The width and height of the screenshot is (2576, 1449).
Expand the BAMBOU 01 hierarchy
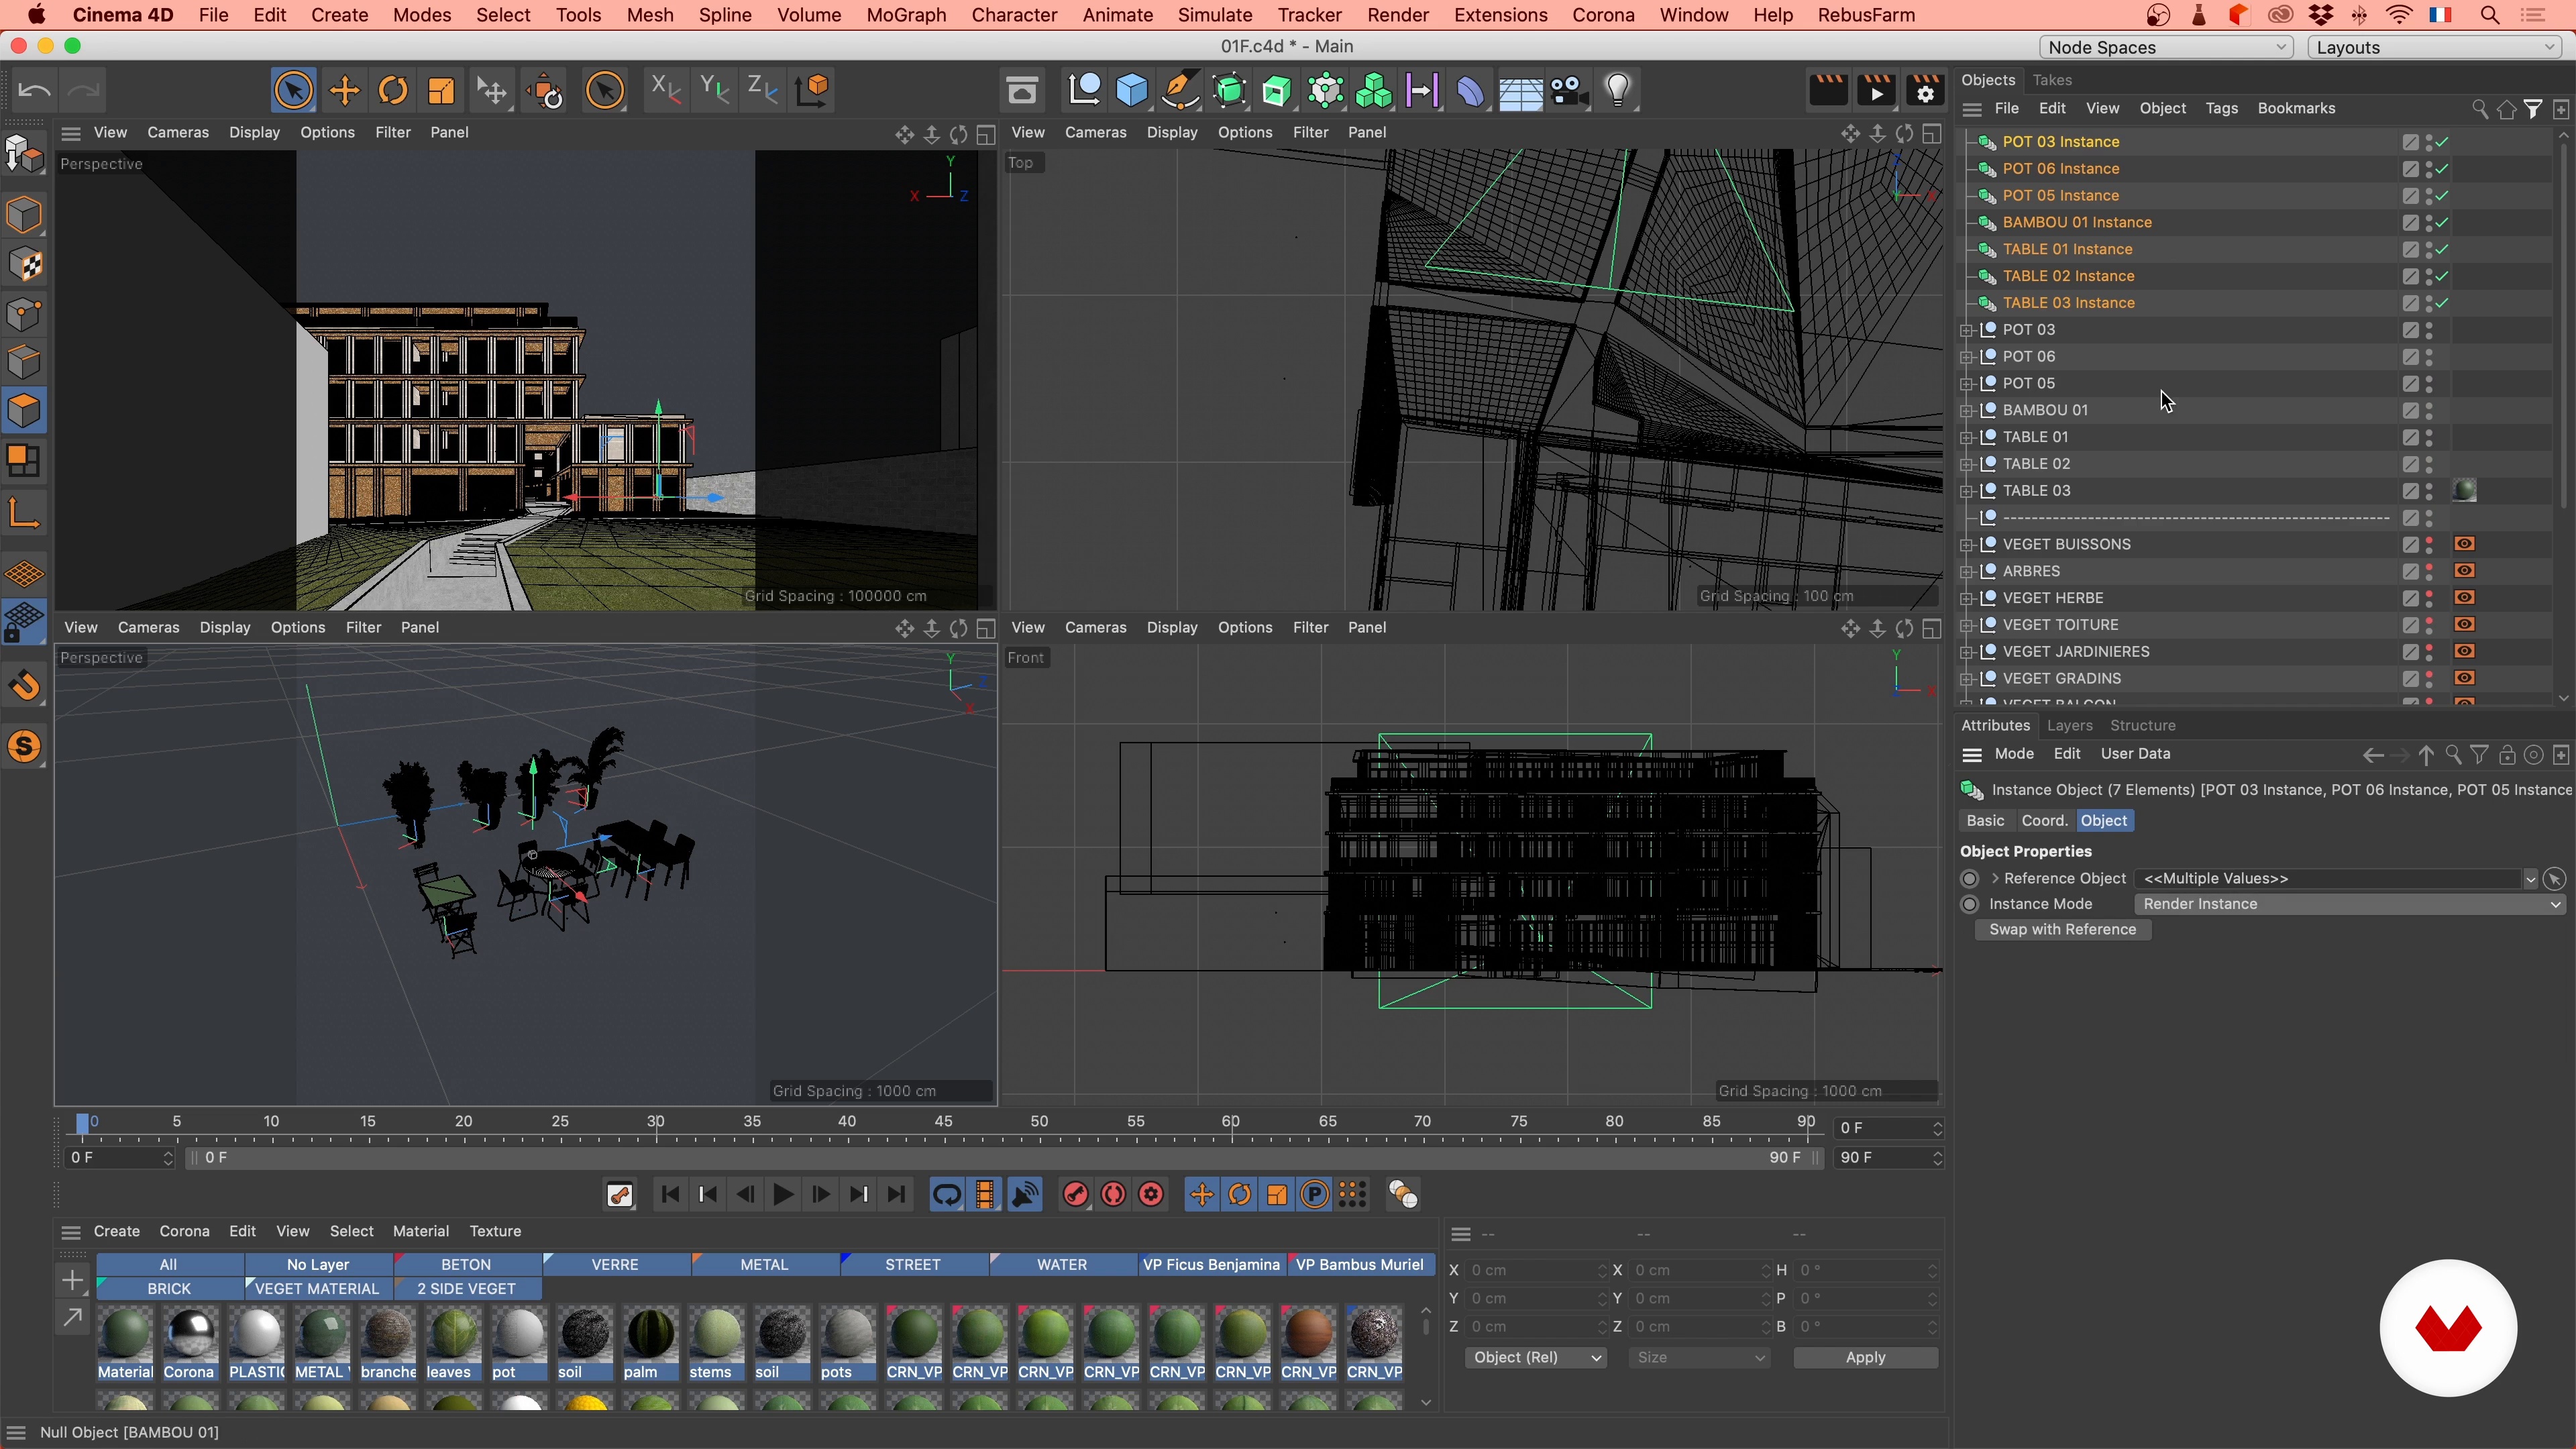click(x=1966, y=411)
